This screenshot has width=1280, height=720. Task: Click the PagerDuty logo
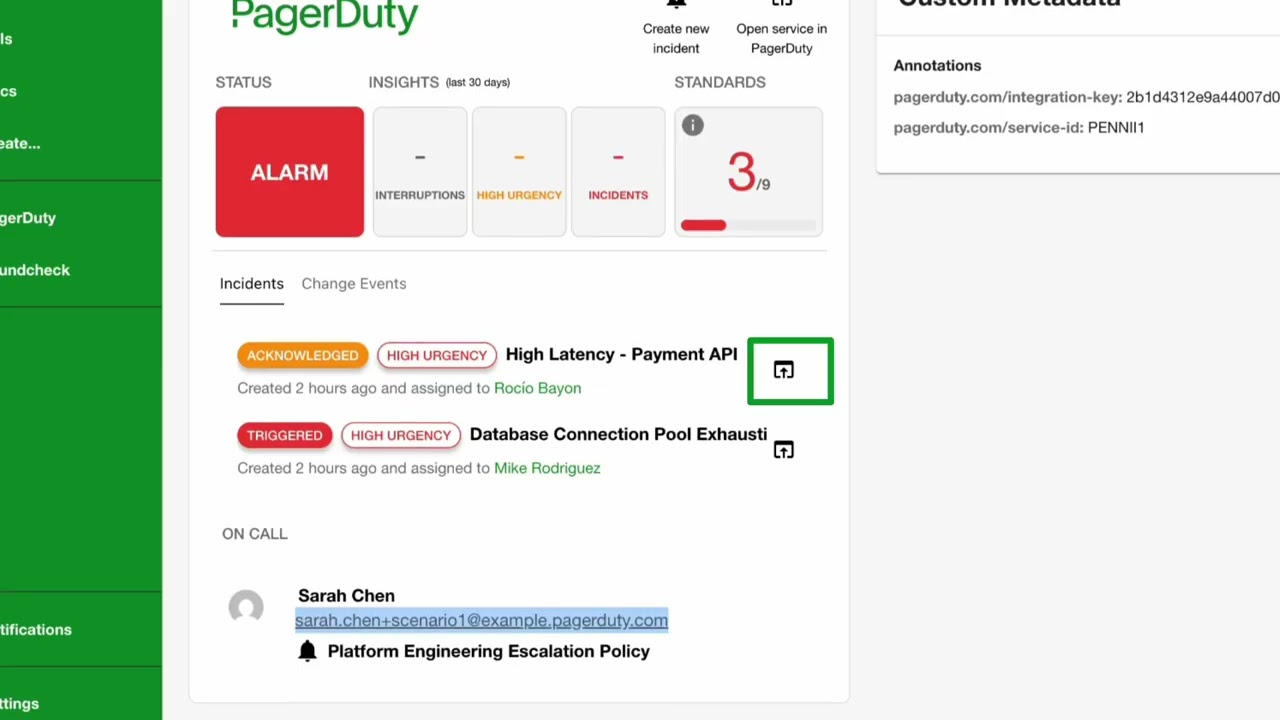324,17
